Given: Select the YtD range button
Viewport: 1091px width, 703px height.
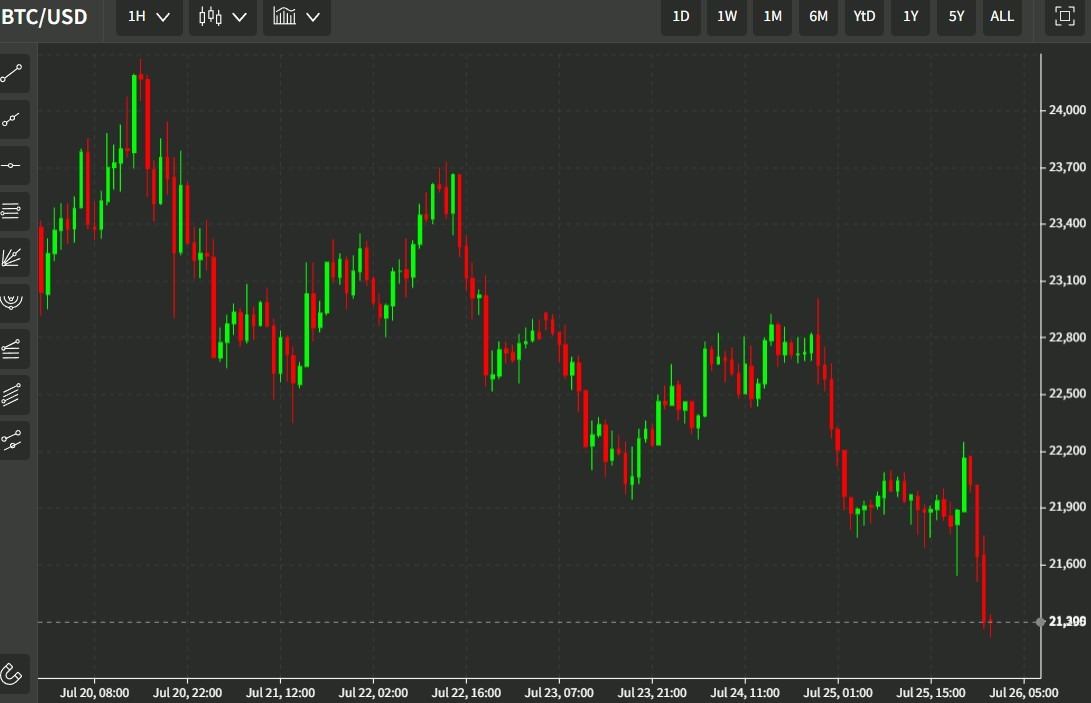Looking at the screenshot, I should 864,17.
